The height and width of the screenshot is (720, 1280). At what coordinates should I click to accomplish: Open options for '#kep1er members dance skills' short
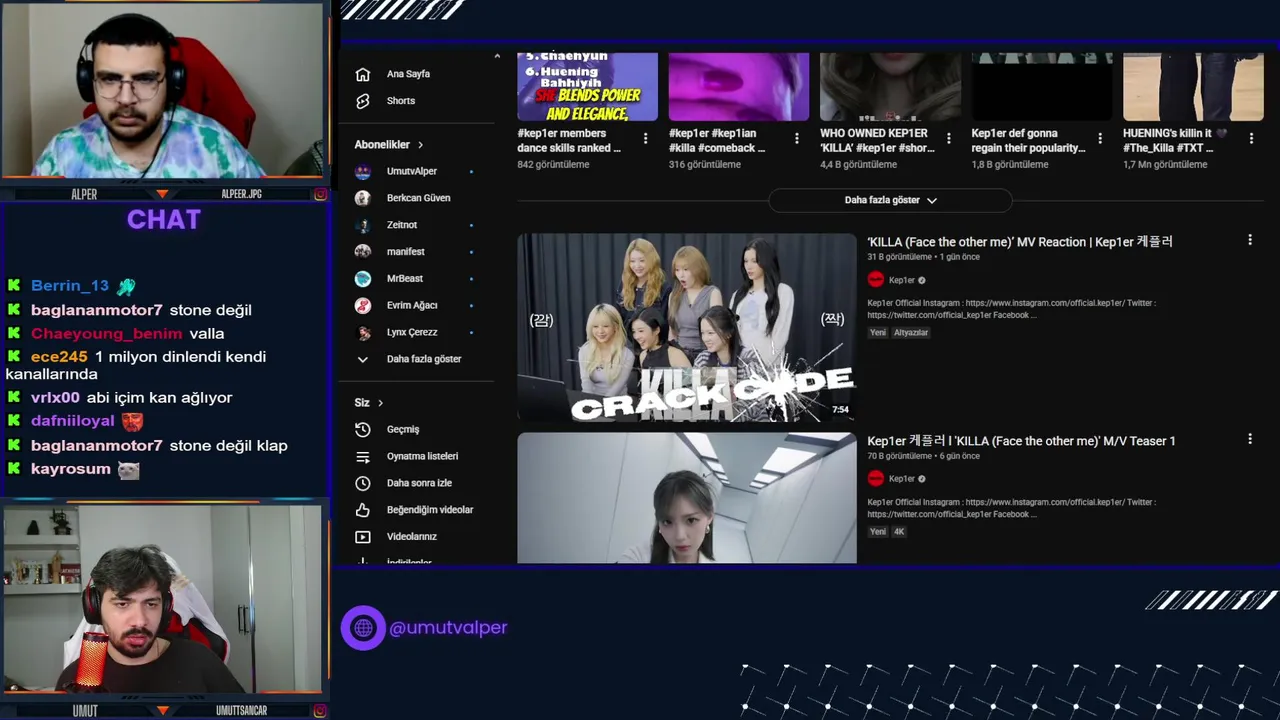[645, 138]
